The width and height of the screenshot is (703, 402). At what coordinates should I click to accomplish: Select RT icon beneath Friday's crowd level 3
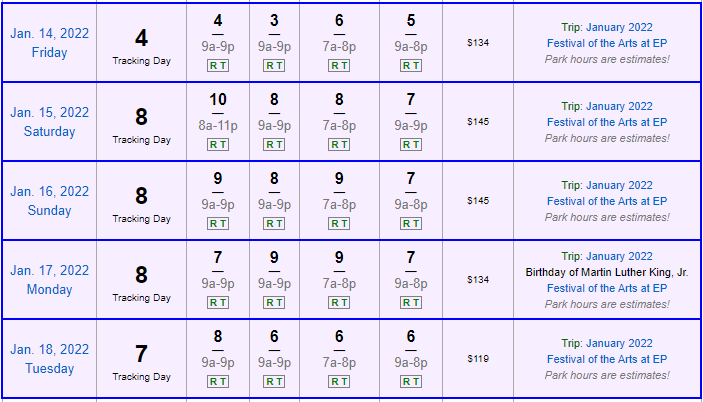click(x=274, y=65)
